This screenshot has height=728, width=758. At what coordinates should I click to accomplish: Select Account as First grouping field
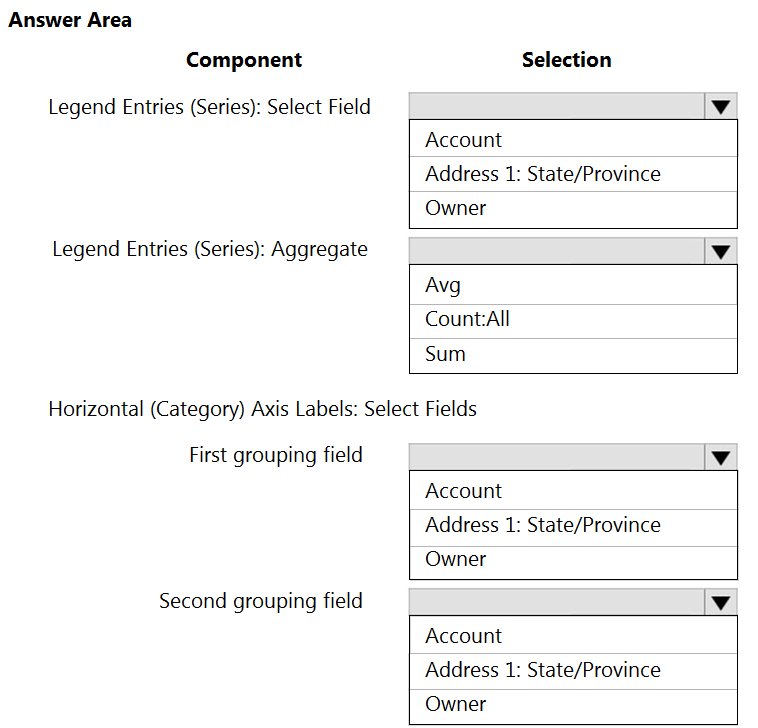464,491
